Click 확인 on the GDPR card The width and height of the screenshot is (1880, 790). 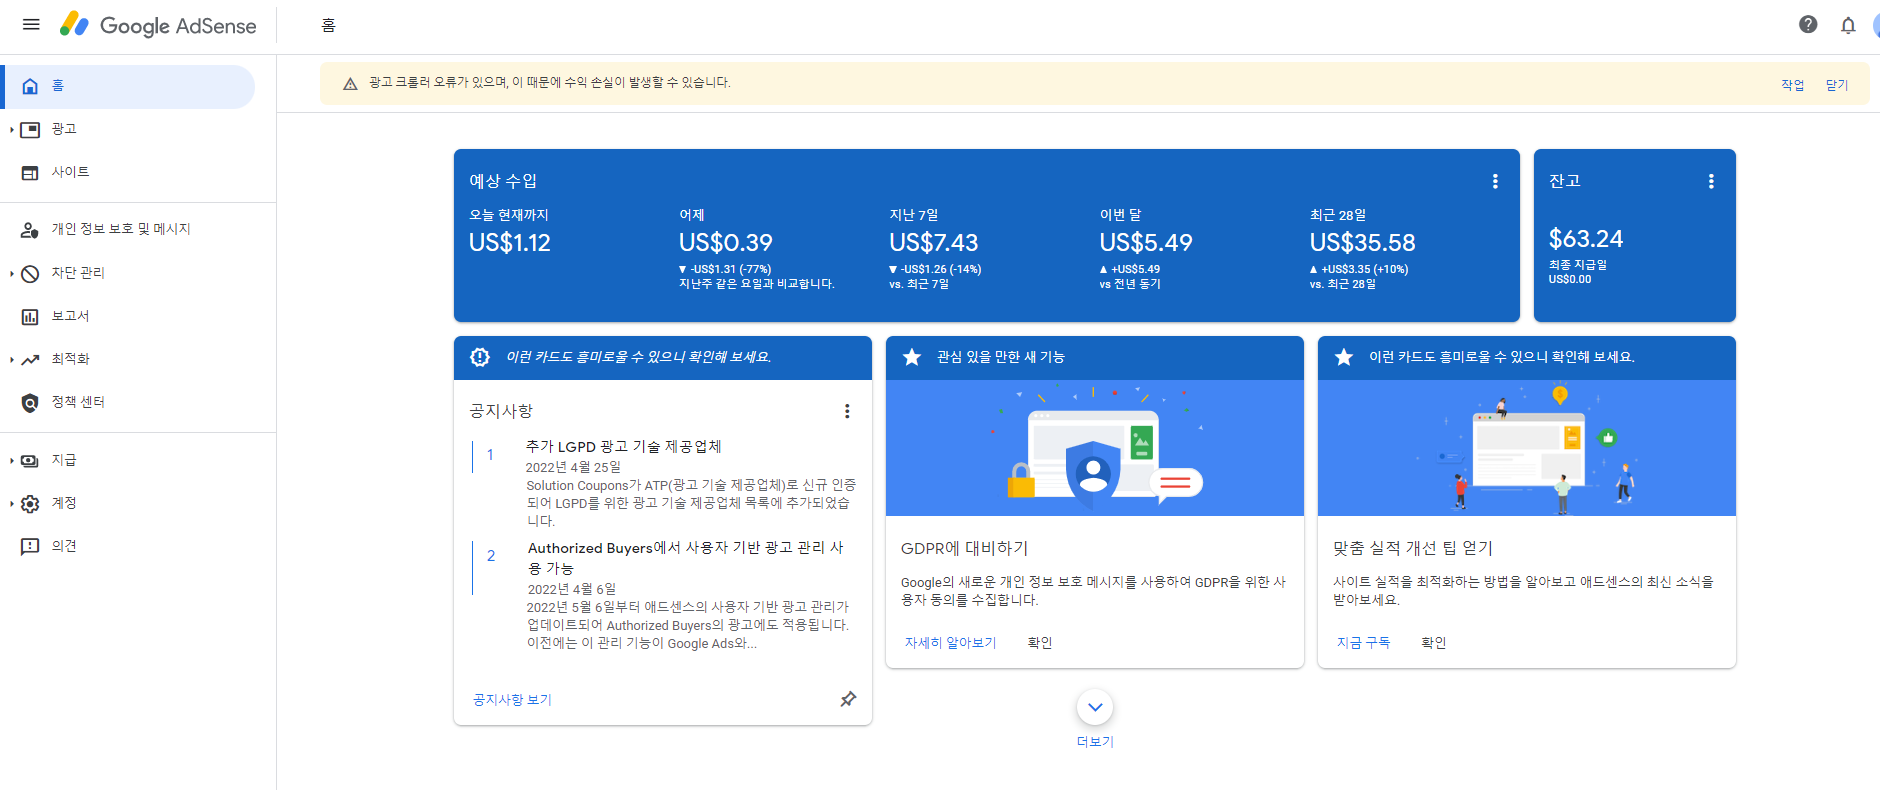point(1040,643)
